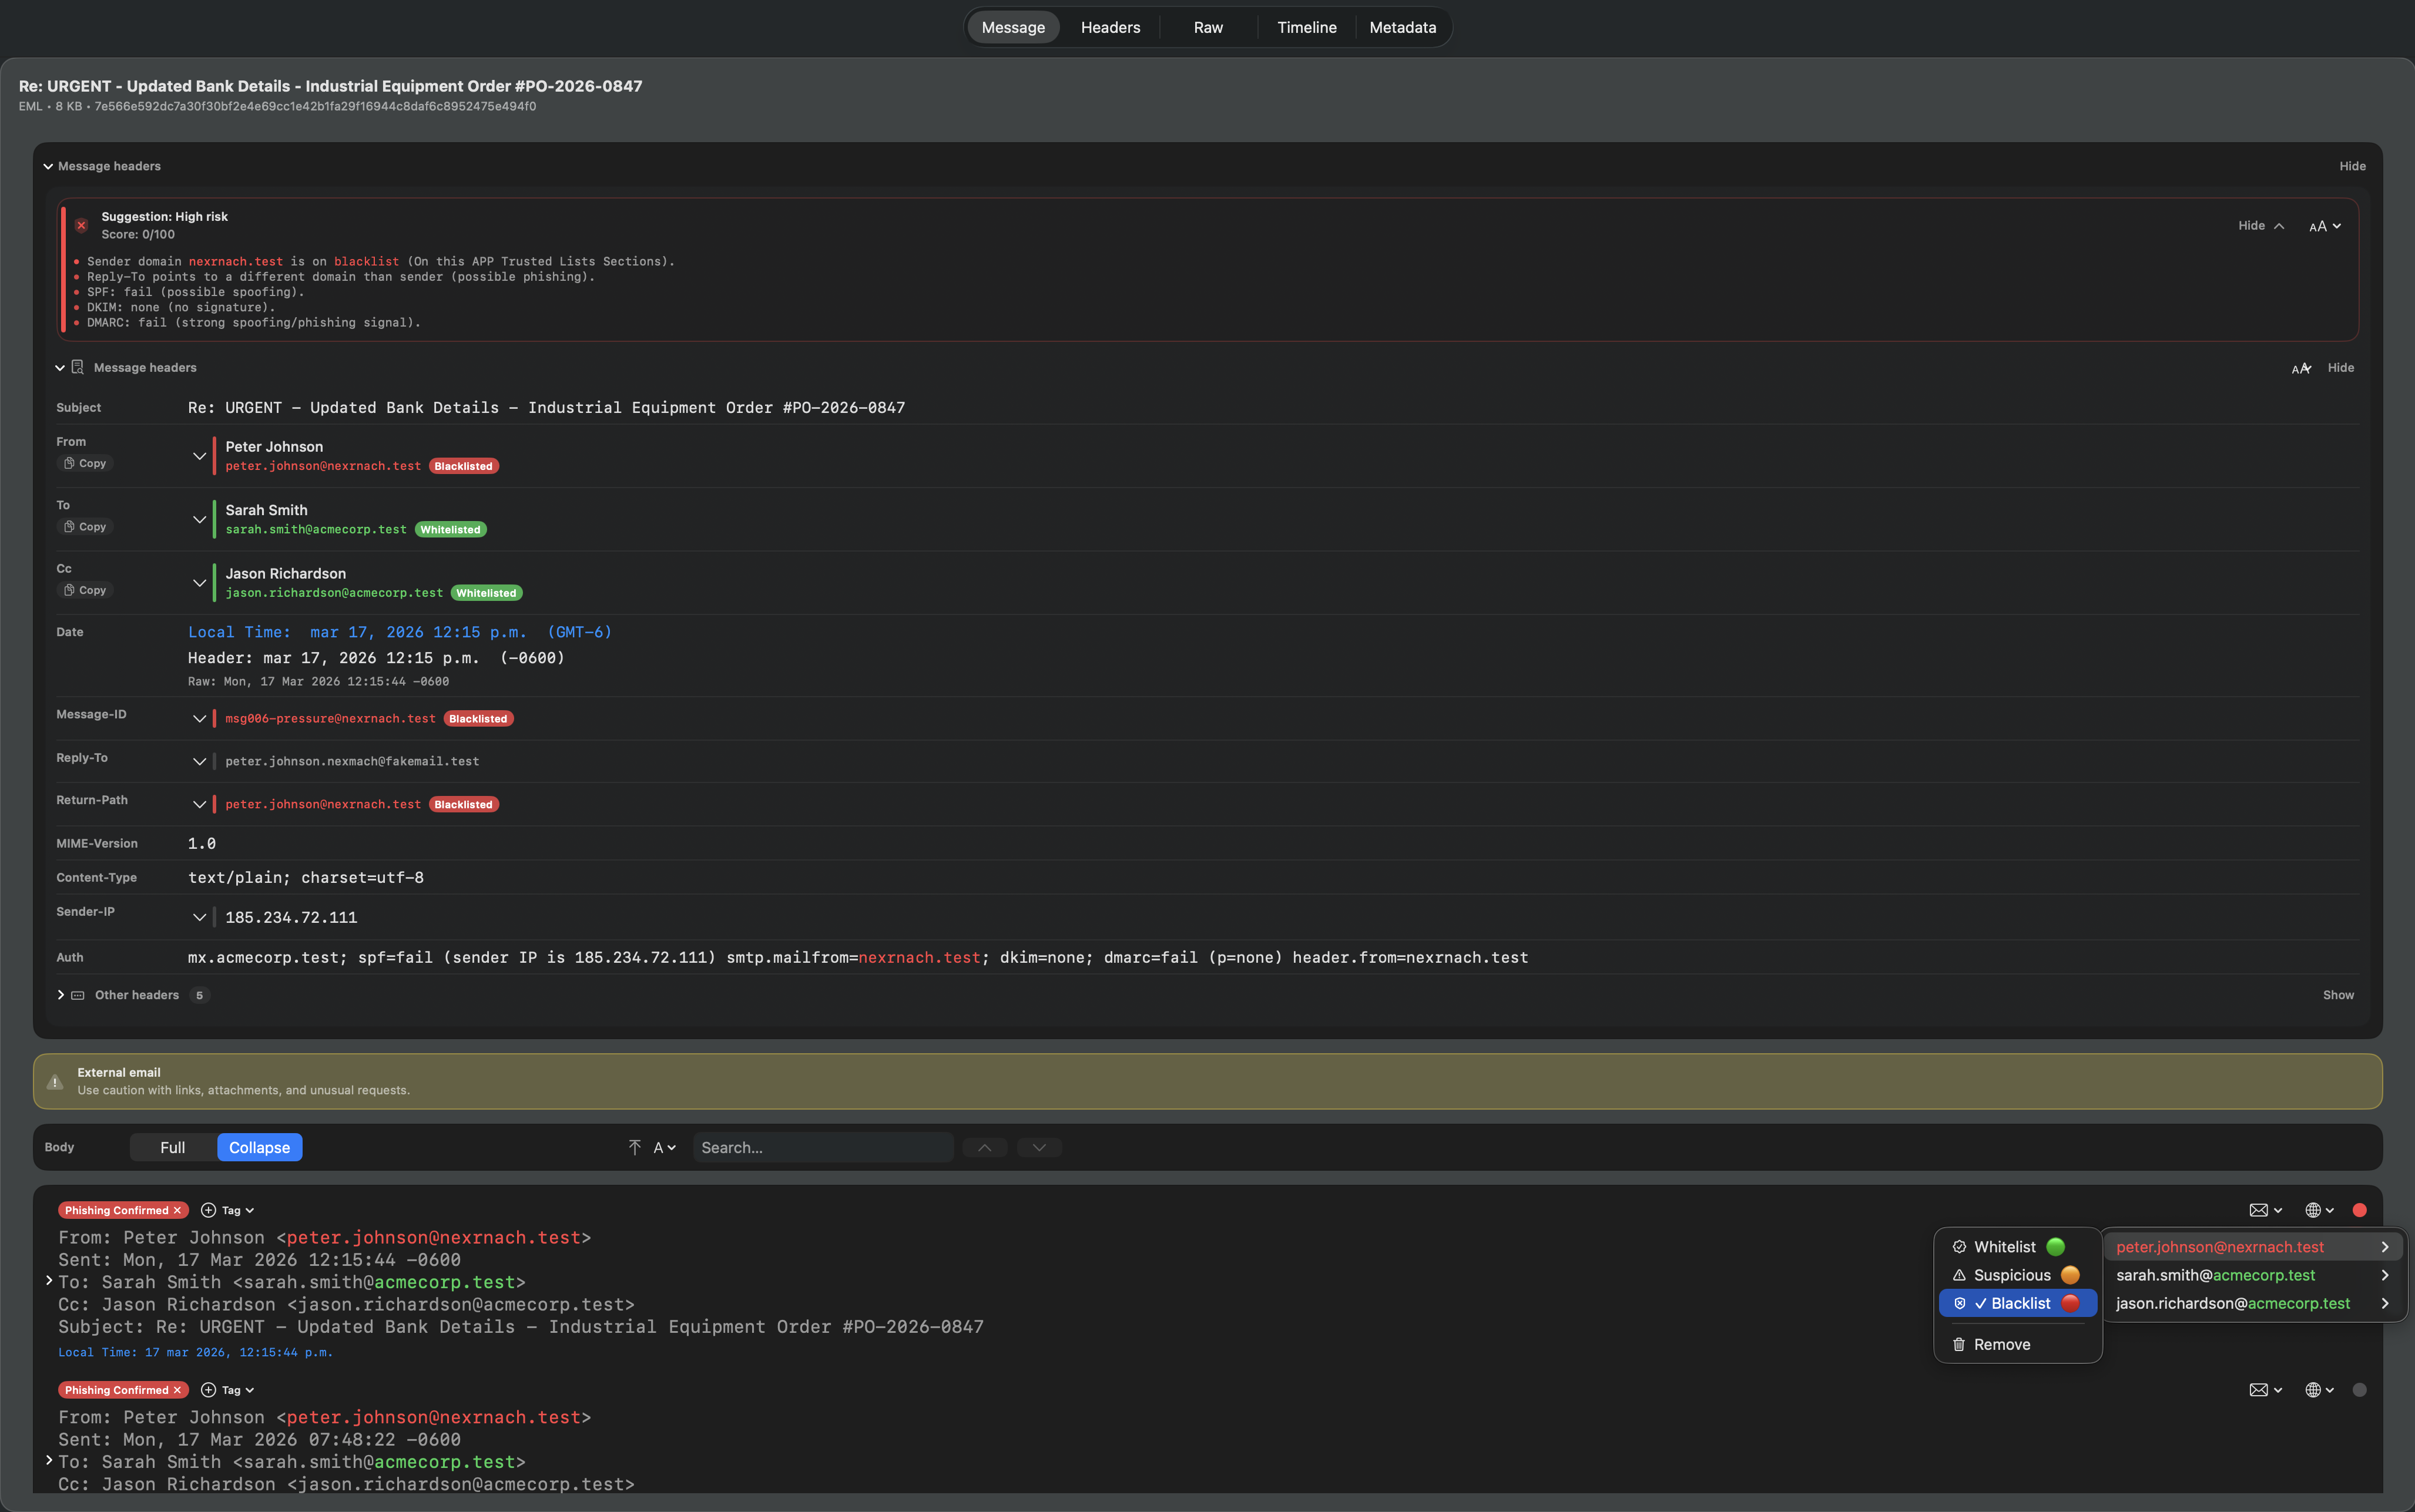
Task: Click inside the body Search field
Action: point(822,1147)
